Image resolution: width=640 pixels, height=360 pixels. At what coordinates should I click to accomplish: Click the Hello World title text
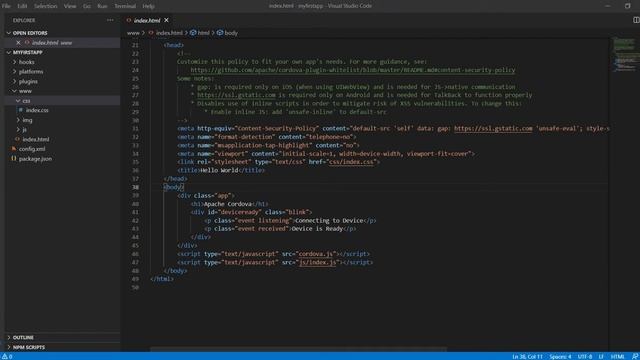pyautogui.click(x=219, y=171)
